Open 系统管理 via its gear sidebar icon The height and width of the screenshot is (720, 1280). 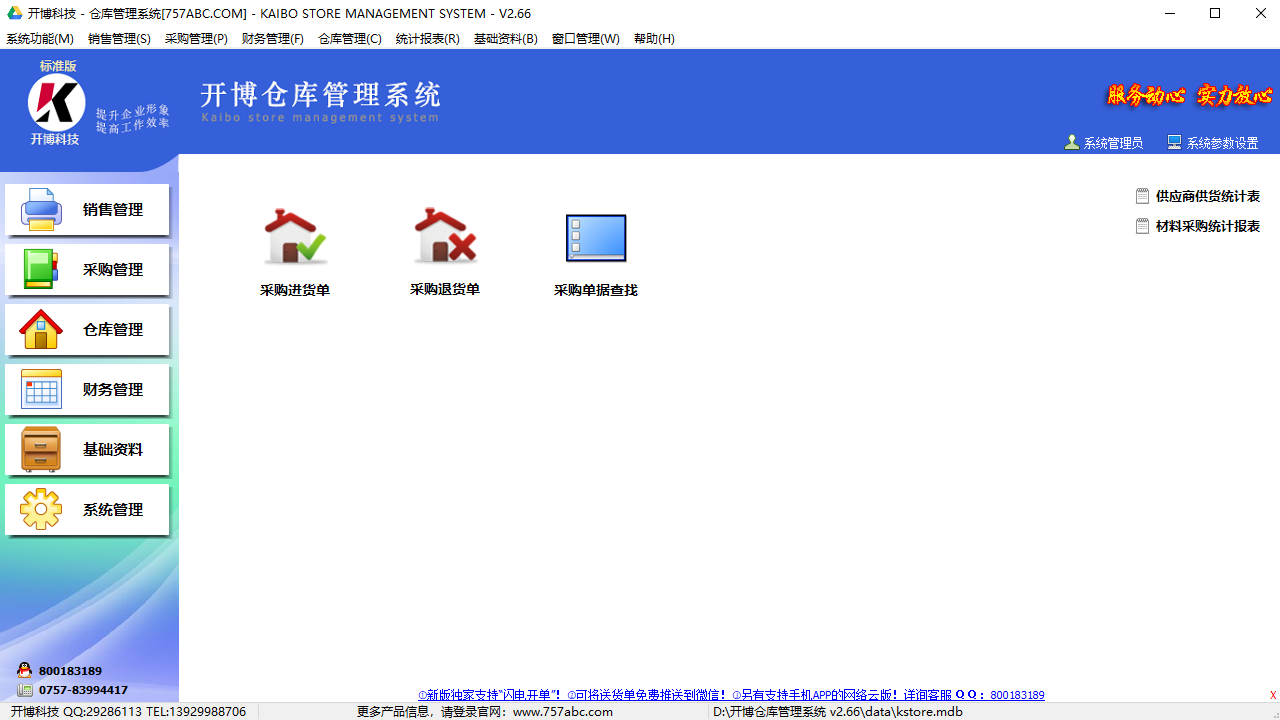click(x=40, y=509)
